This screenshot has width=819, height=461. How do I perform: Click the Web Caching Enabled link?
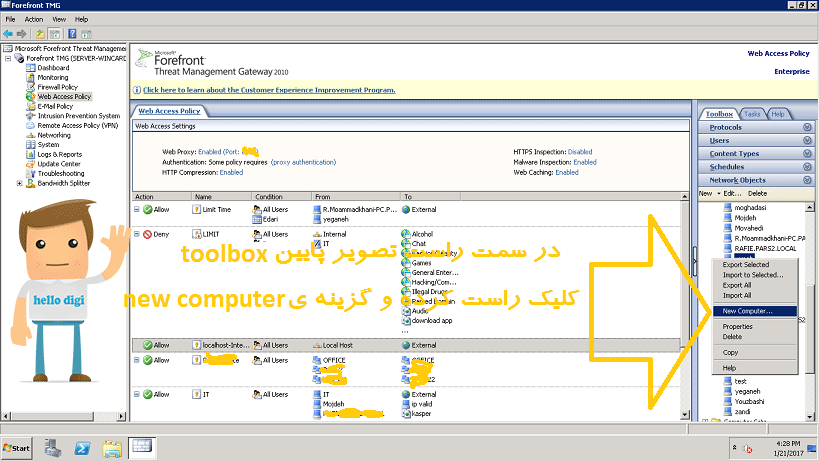click(x=567, y=172)
